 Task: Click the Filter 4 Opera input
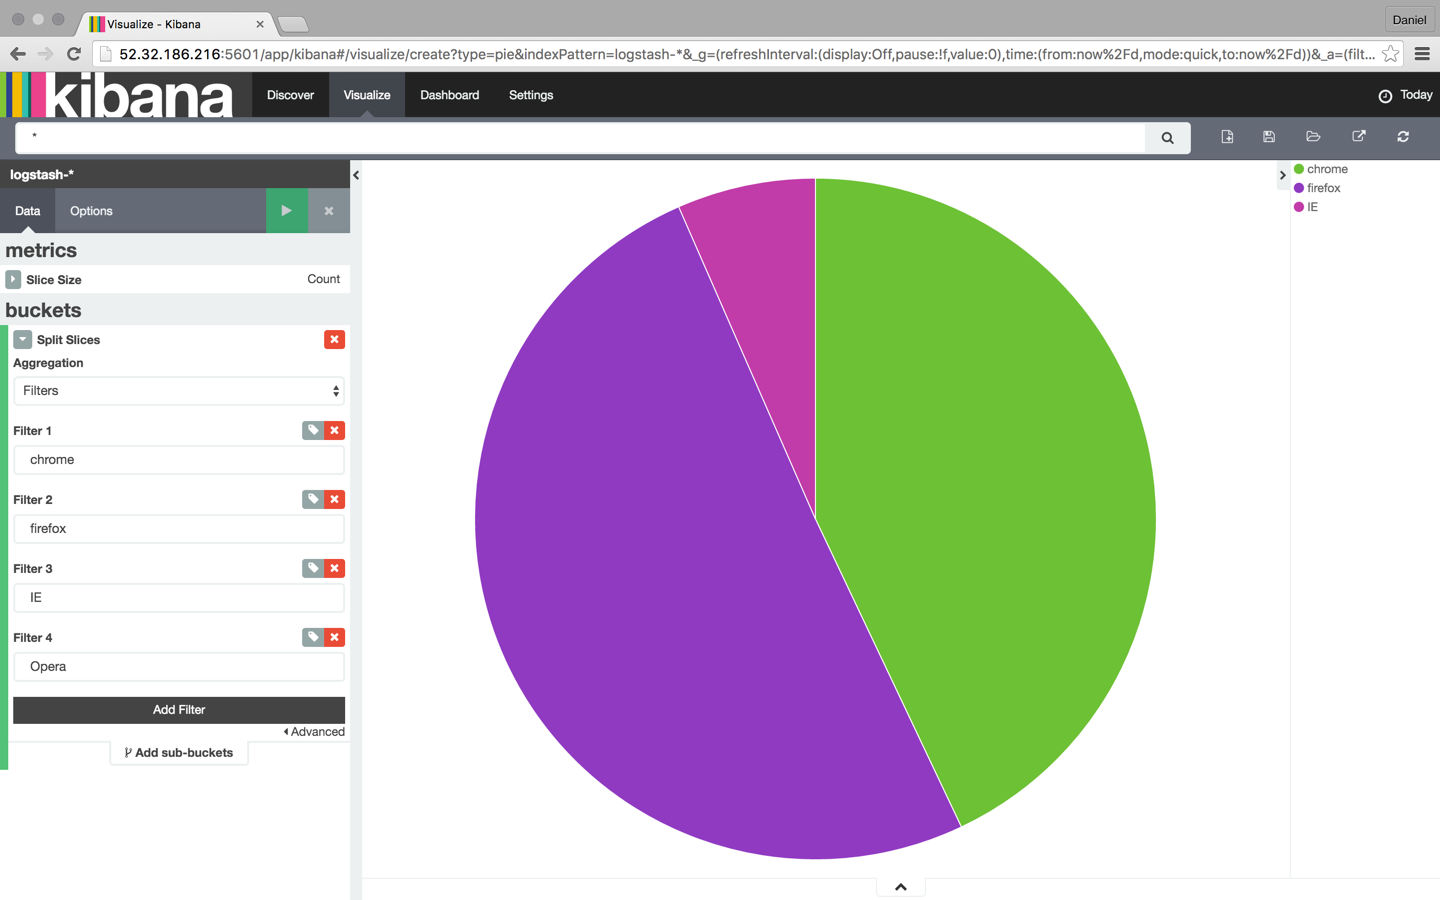pyautogui.click(x=179, y=667)
